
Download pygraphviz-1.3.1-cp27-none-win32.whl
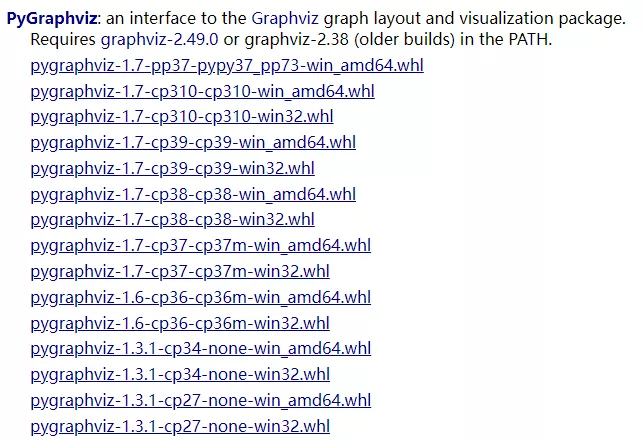180,426
